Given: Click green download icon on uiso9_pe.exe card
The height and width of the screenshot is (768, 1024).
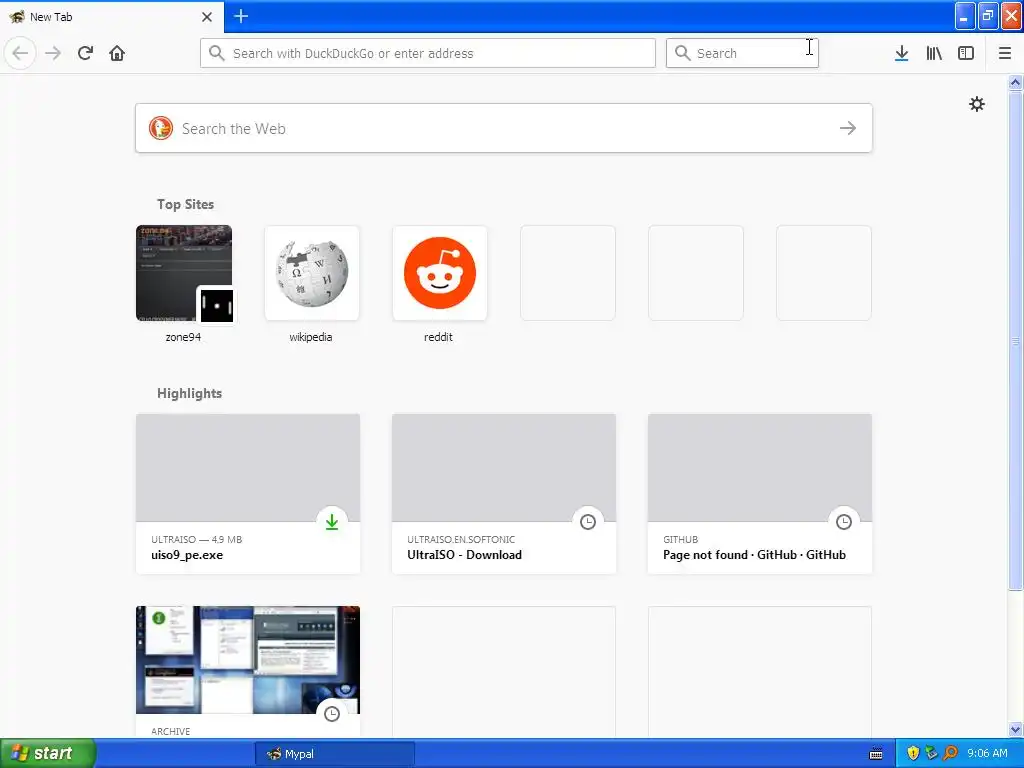Looking at the screenshot, I should point(332,522).
